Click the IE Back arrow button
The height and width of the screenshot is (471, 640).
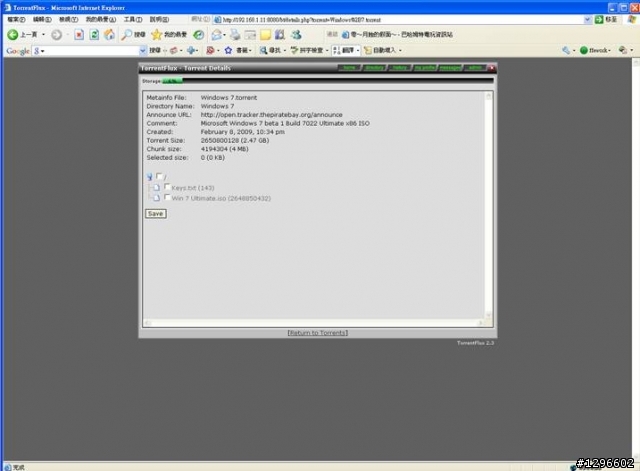pyautogui.click(x=13, y=35)
